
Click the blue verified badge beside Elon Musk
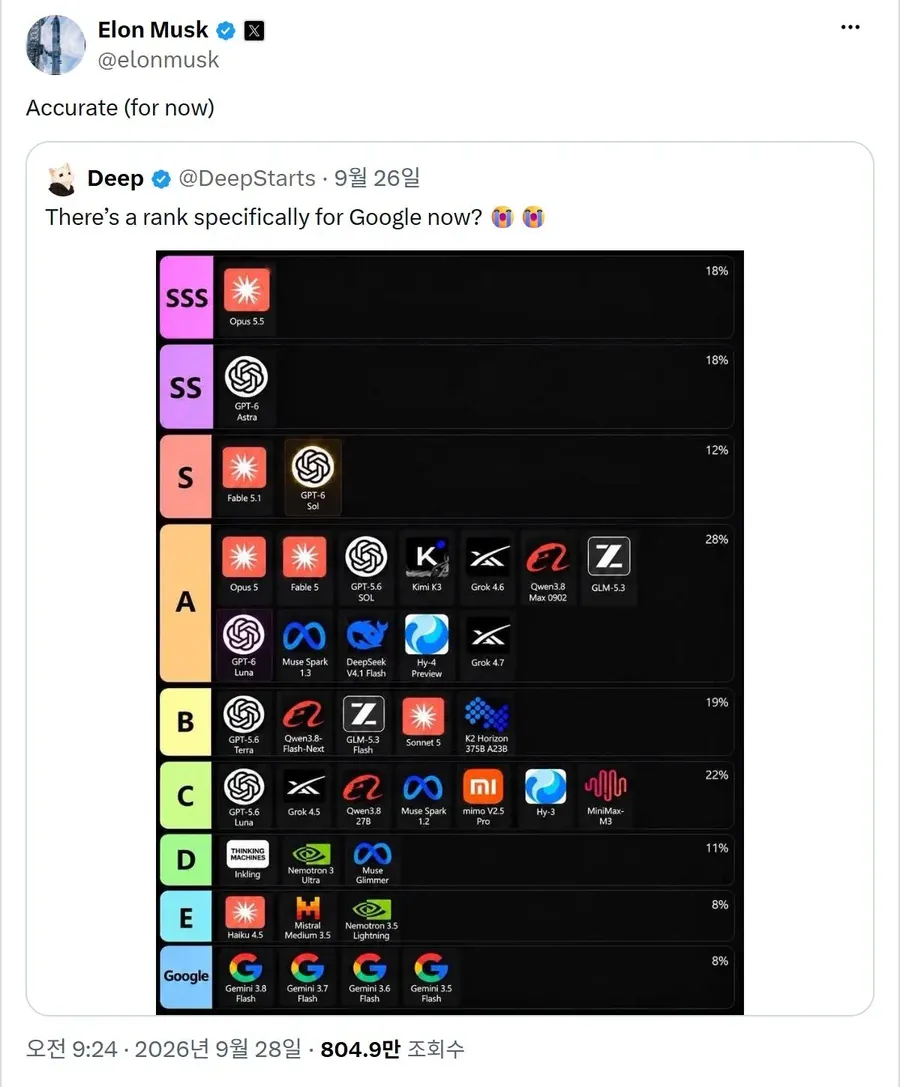(x=225, y=31)
